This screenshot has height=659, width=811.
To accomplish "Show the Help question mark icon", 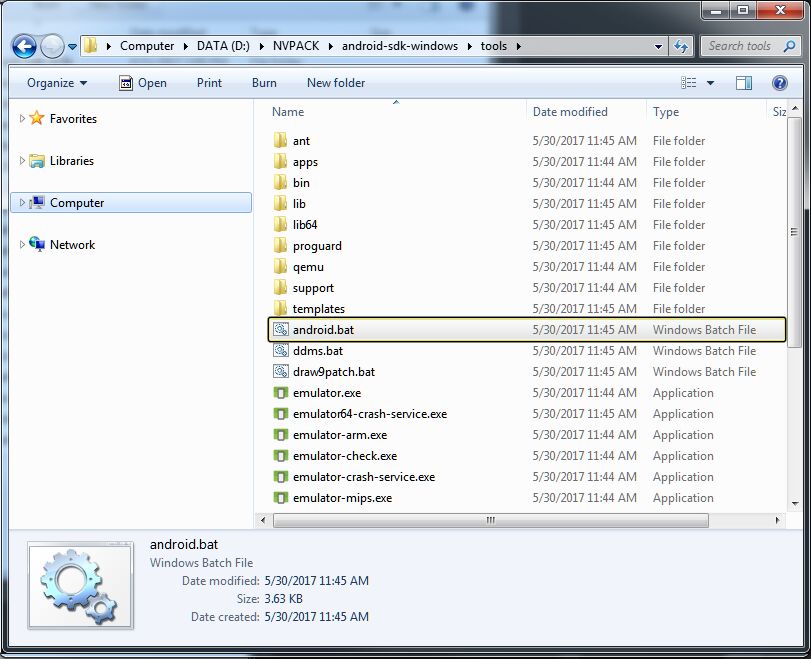I will coord(780,82).
